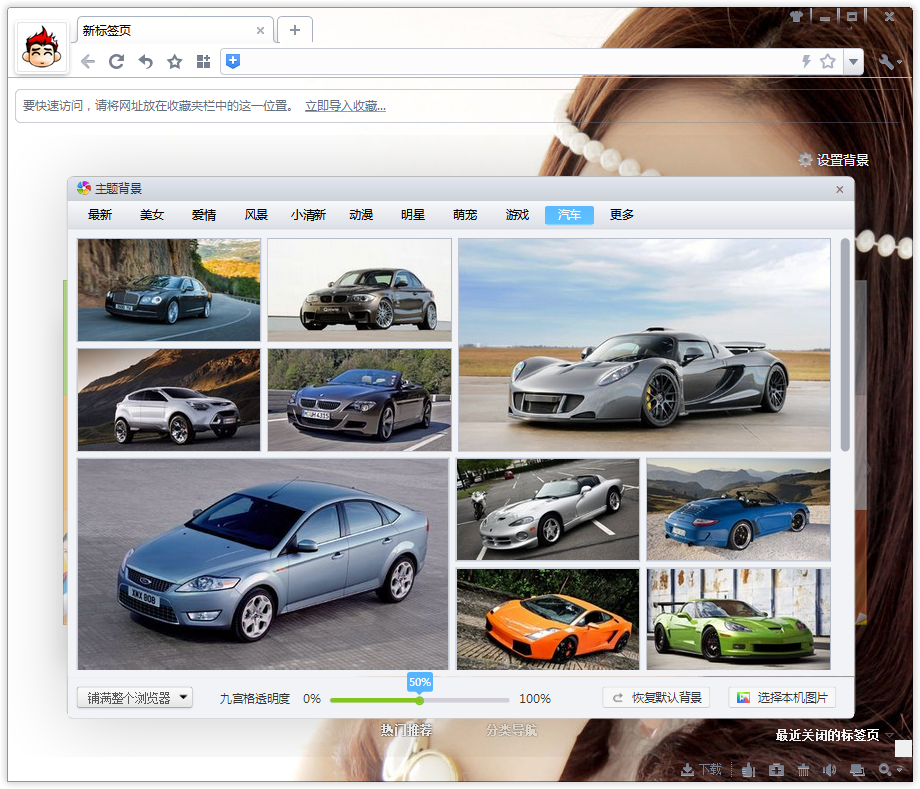
Task: Click the undo closed-tab arrow icon
Action: (x=146, y=62)
